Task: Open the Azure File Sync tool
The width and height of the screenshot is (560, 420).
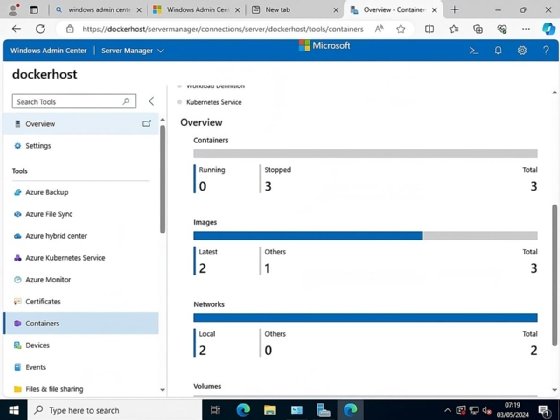Action: pyautogui.click(x=81, y=214)
